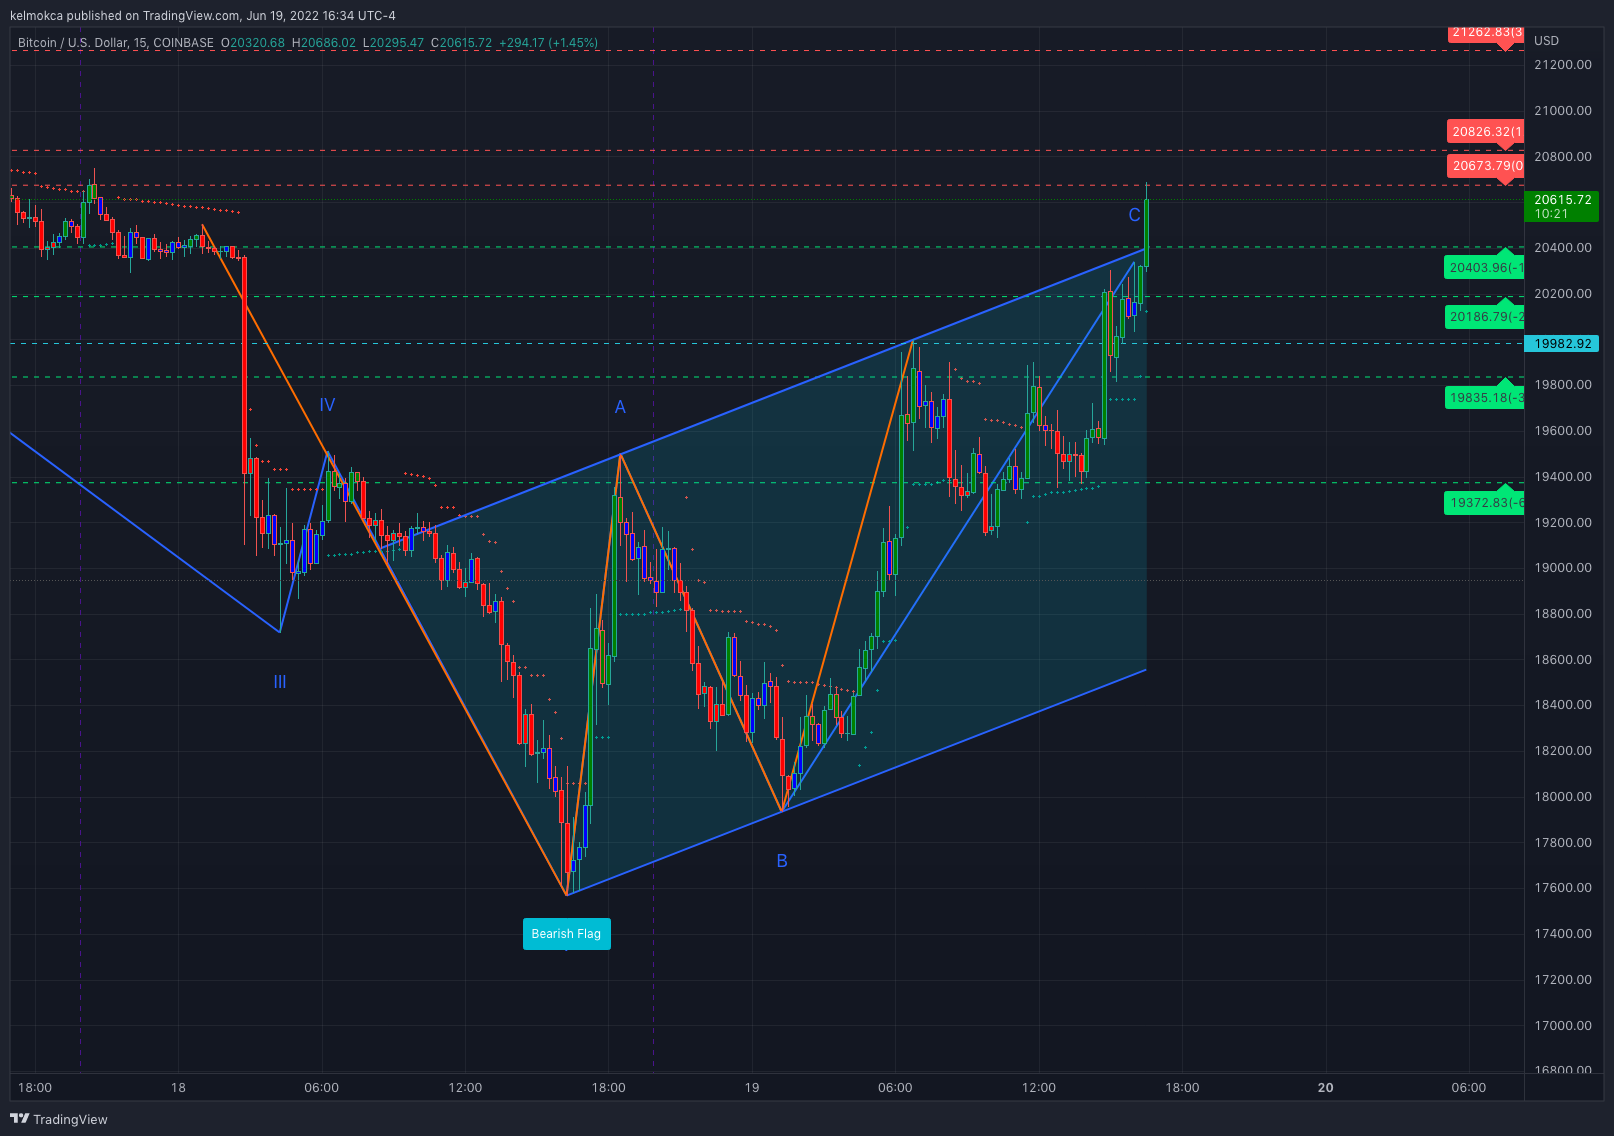Click the USD currency label
The height and width of the screenshot is (1136, 1614).
click(x=1546, y=41)
